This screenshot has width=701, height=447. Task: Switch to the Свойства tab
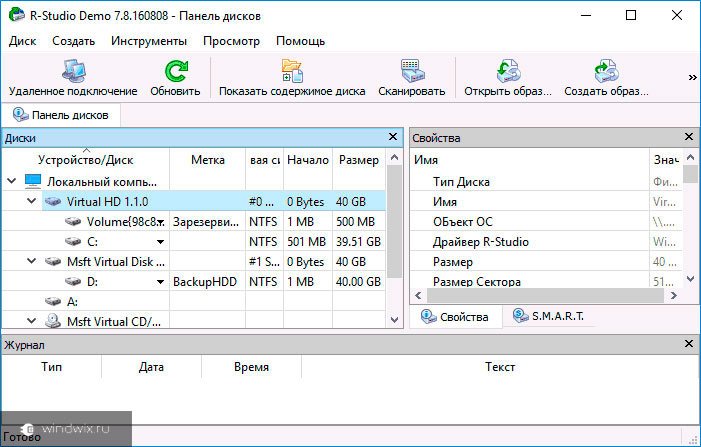455,316
